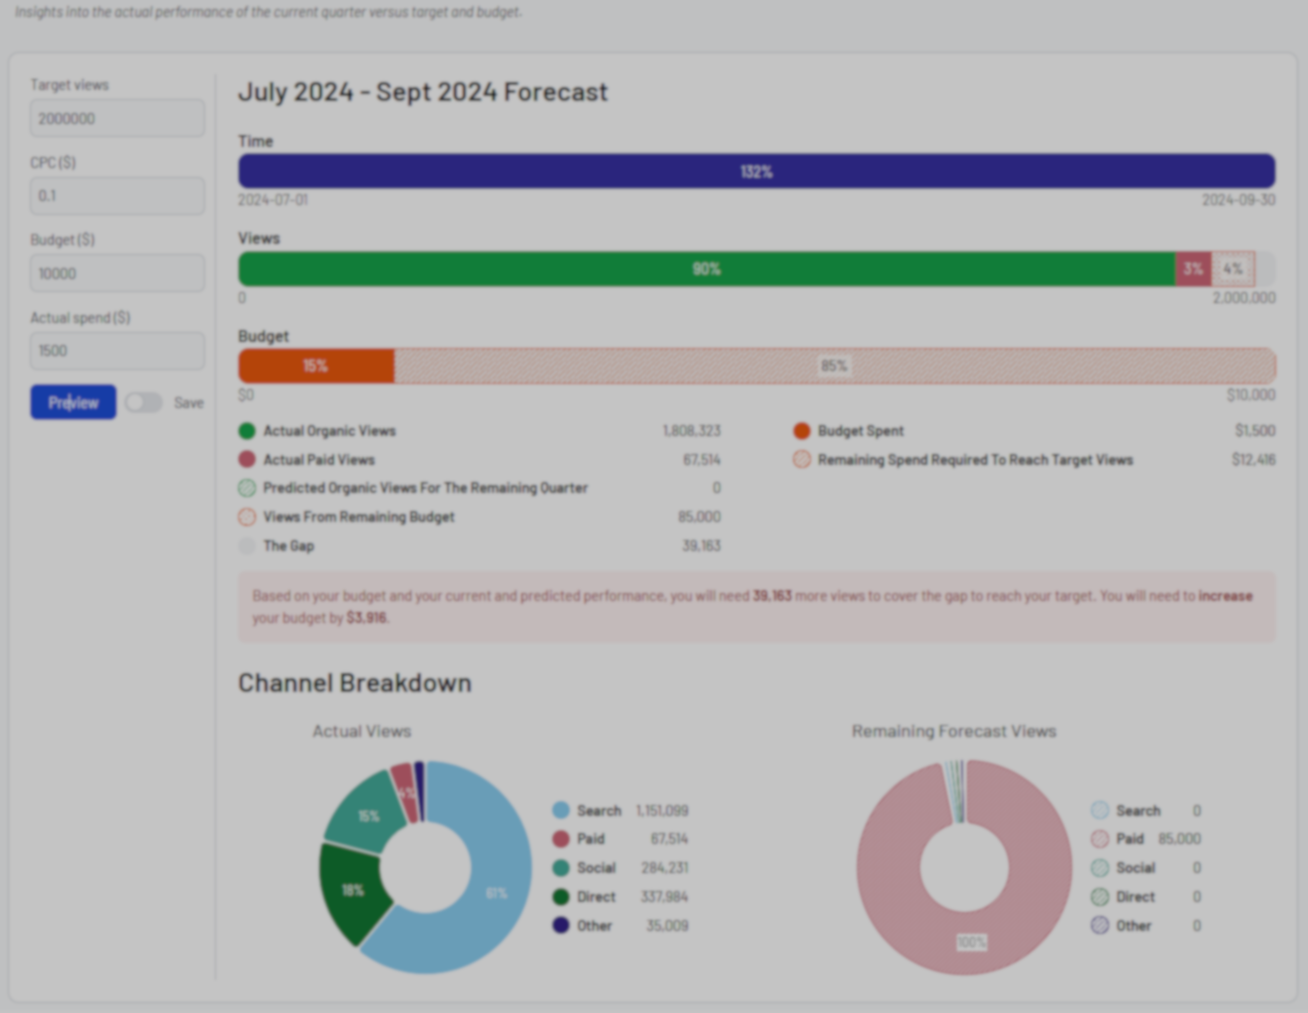The image size is (1308, 1013).
Task: Click the Channel Breakdown heading
Action: pyautogui.click(x=355, y=683)
